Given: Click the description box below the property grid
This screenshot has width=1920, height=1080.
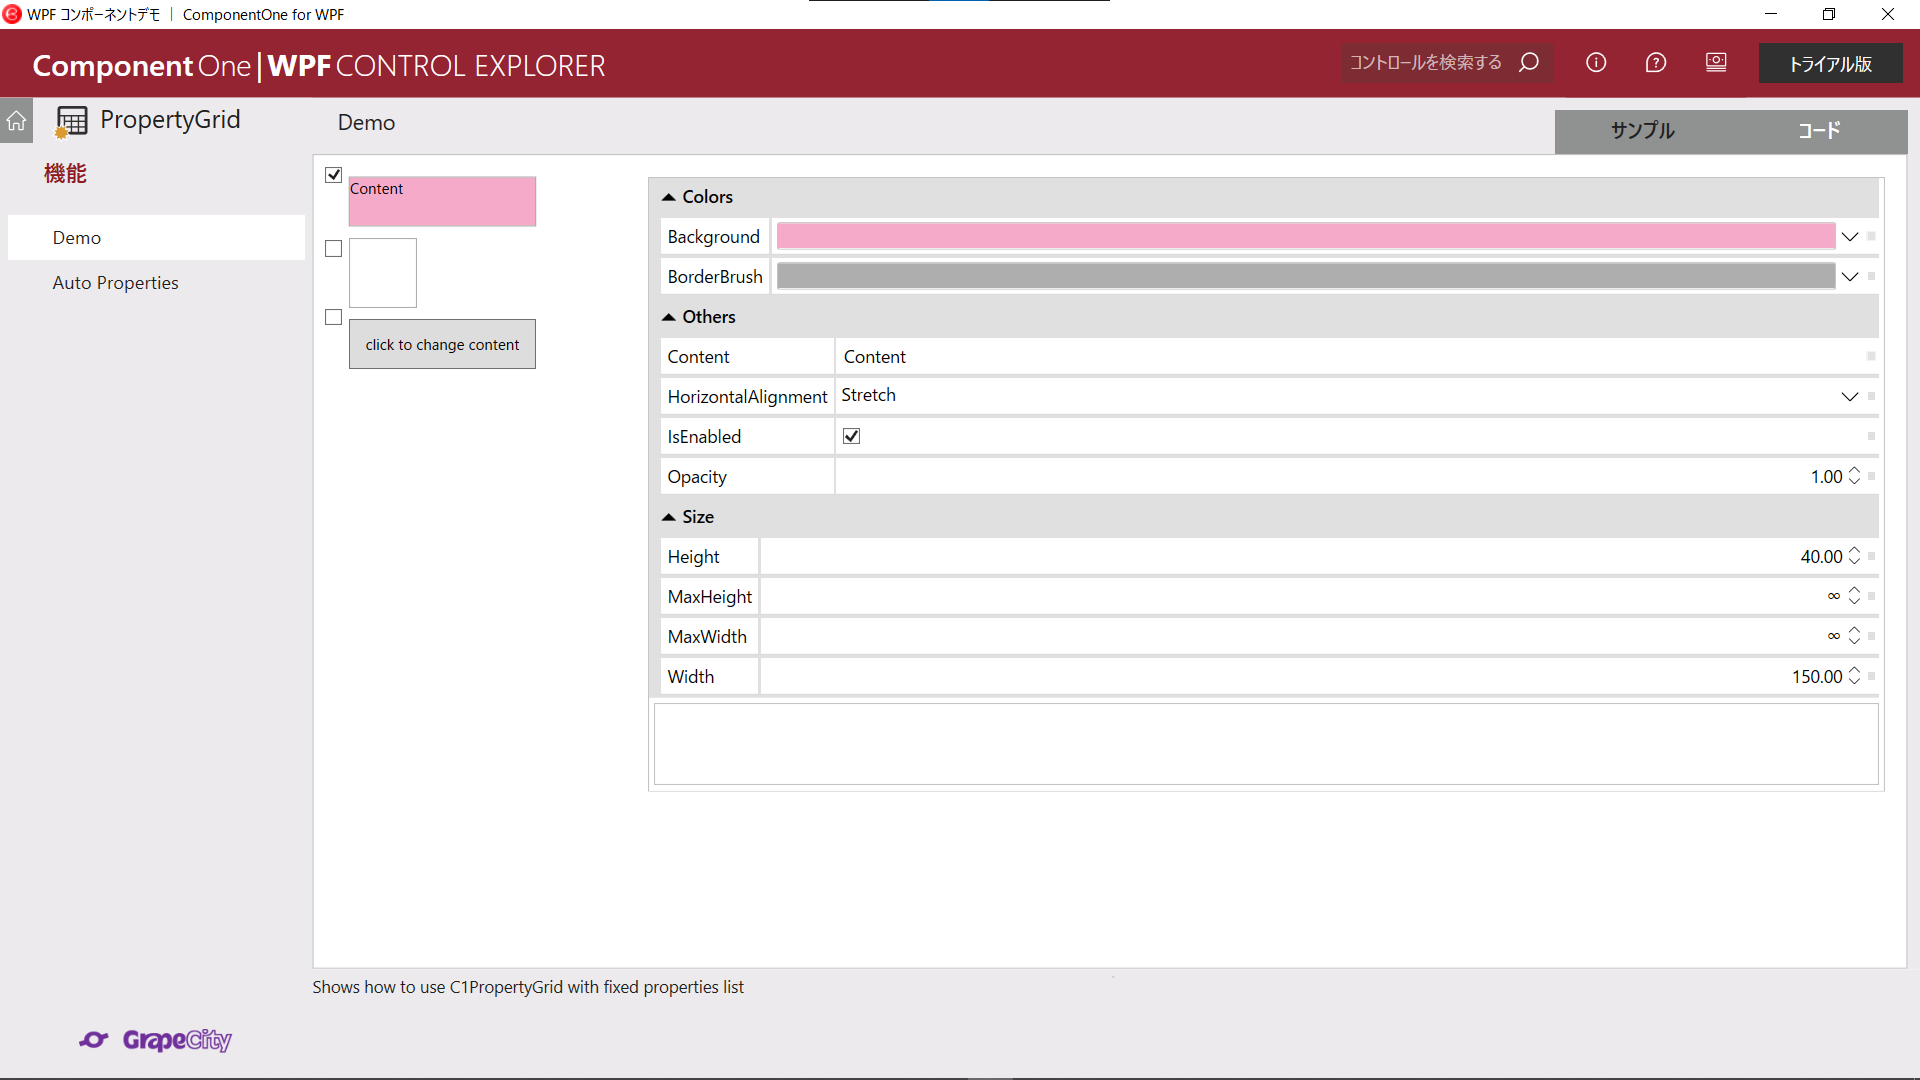Looking at the screenshot, I should (x=1266, y=744).
